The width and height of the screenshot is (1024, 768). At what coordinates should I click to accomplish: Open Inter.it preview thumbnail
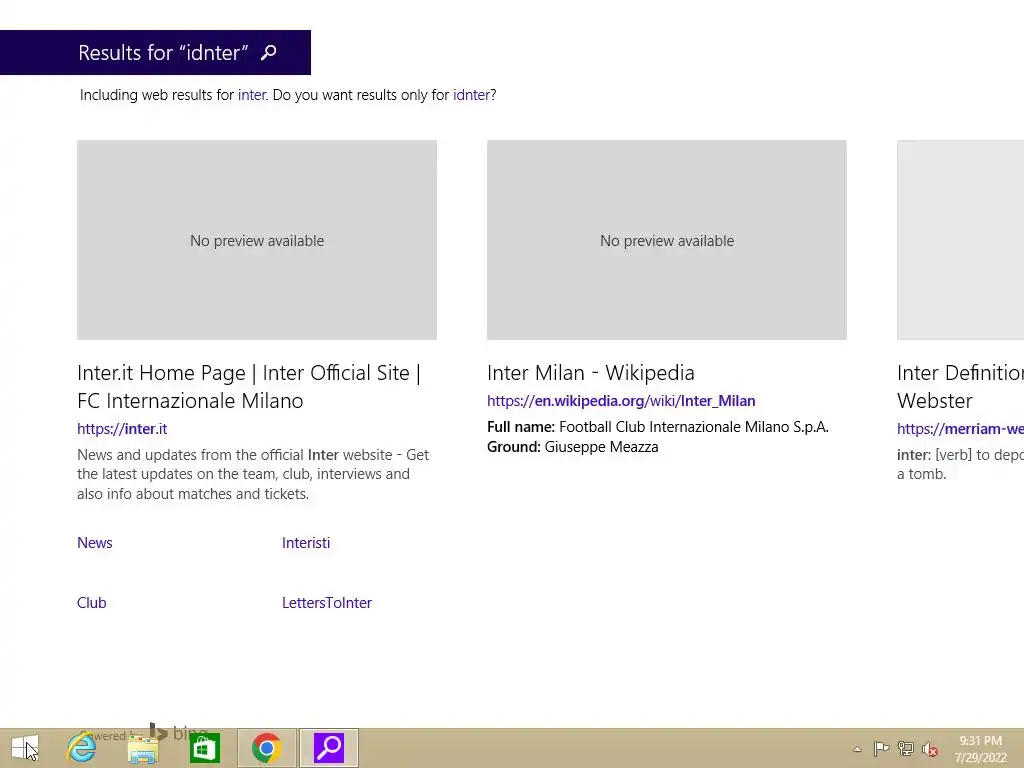click(x=257, y=240)
